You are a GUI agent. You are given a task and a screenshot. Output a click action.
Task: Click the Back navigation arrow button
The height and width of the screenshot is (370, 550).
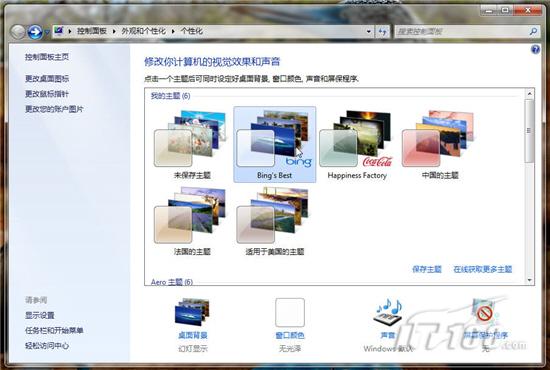[17, 32]
